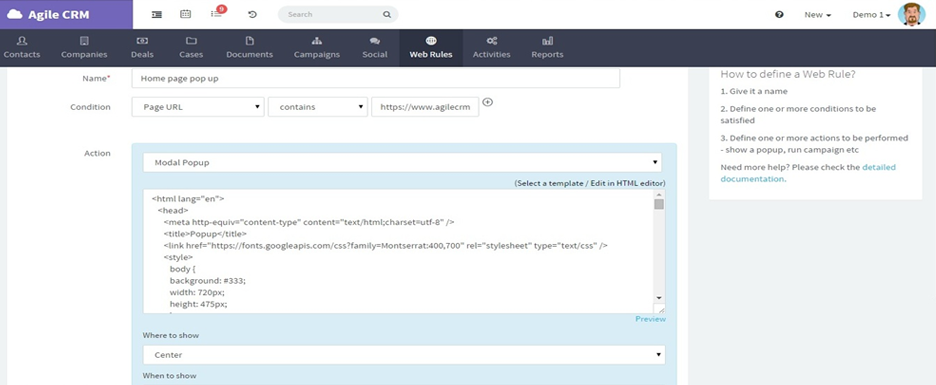Open the Center position dropdown
Image resolution: width=936 pixels, height=385 pixels.
(404, 355)
